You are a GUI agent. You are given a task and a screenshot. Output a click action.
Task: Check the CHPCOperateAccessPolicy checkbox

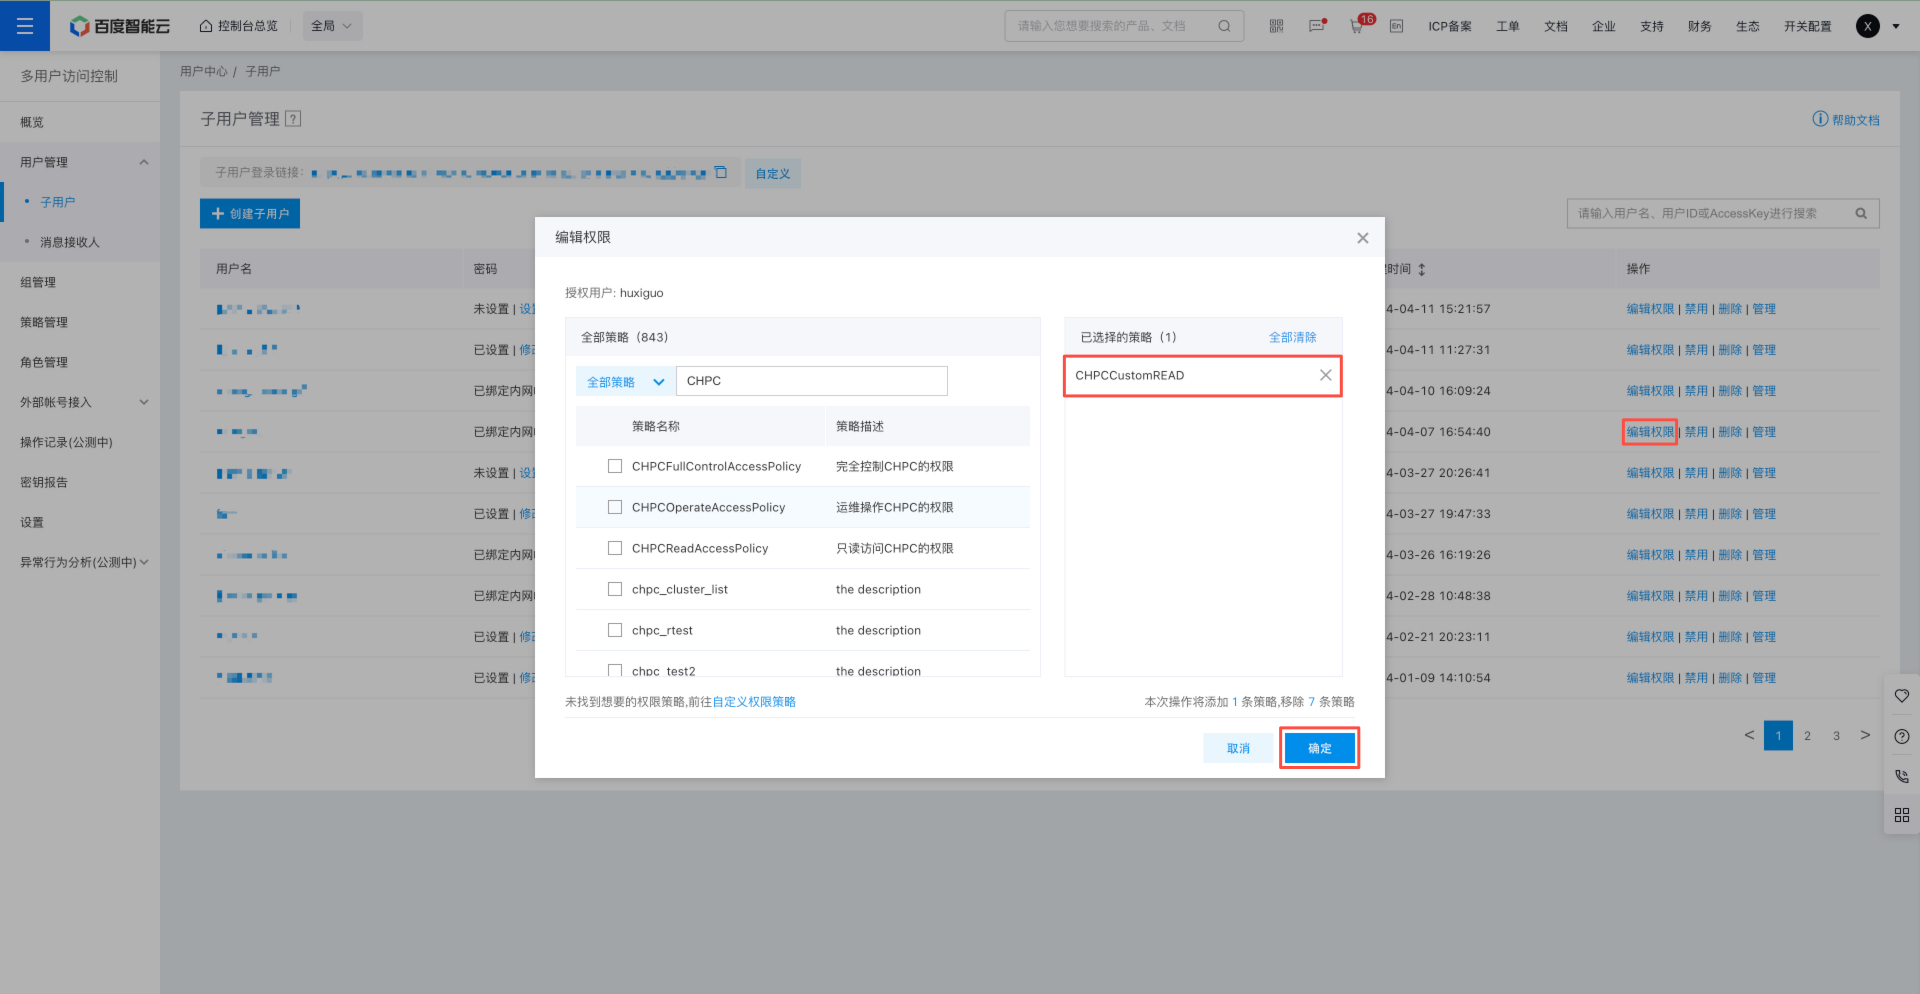click(x=615, y=507)
